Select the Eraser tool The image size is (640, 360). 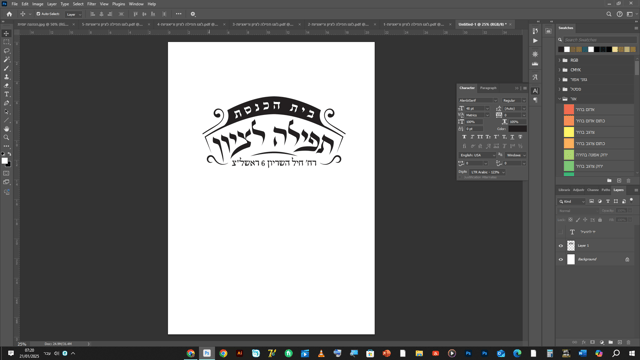click(7, 86)
